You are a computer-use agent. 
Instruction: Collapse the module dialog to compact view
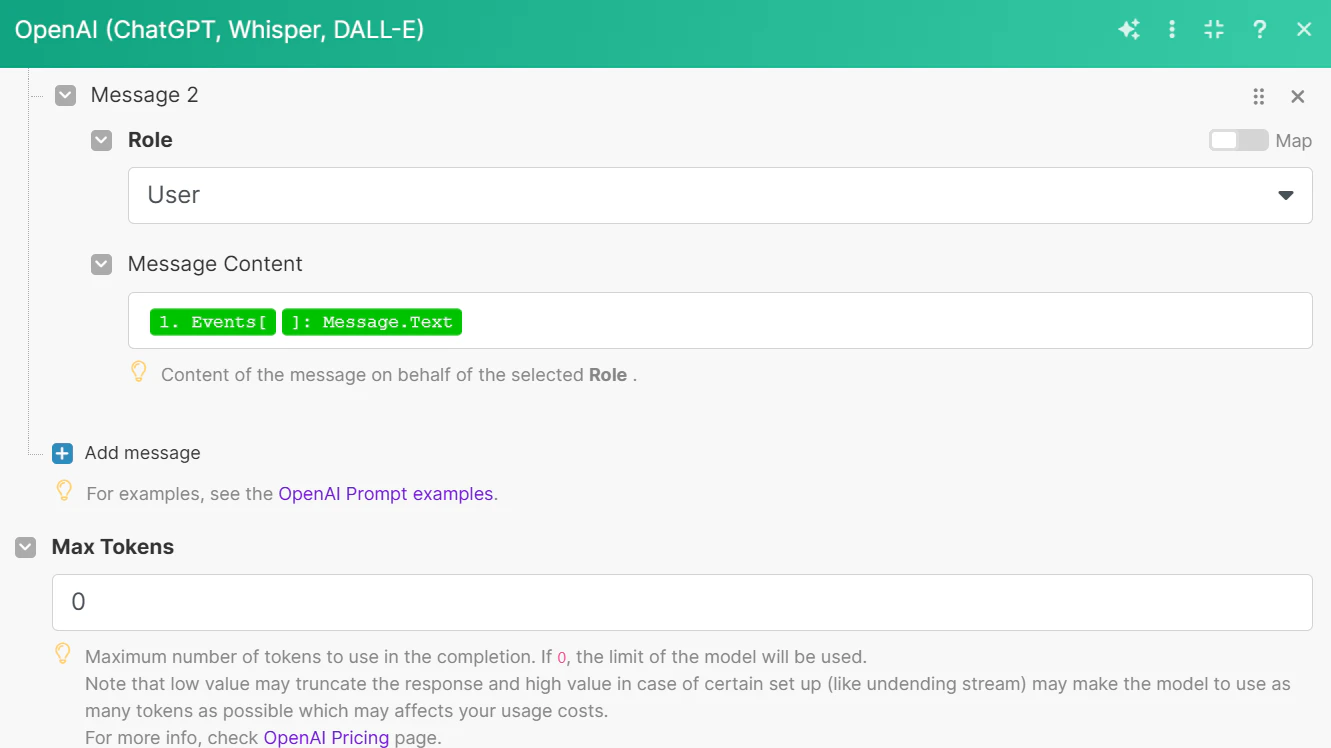(x=1214, y=30)
